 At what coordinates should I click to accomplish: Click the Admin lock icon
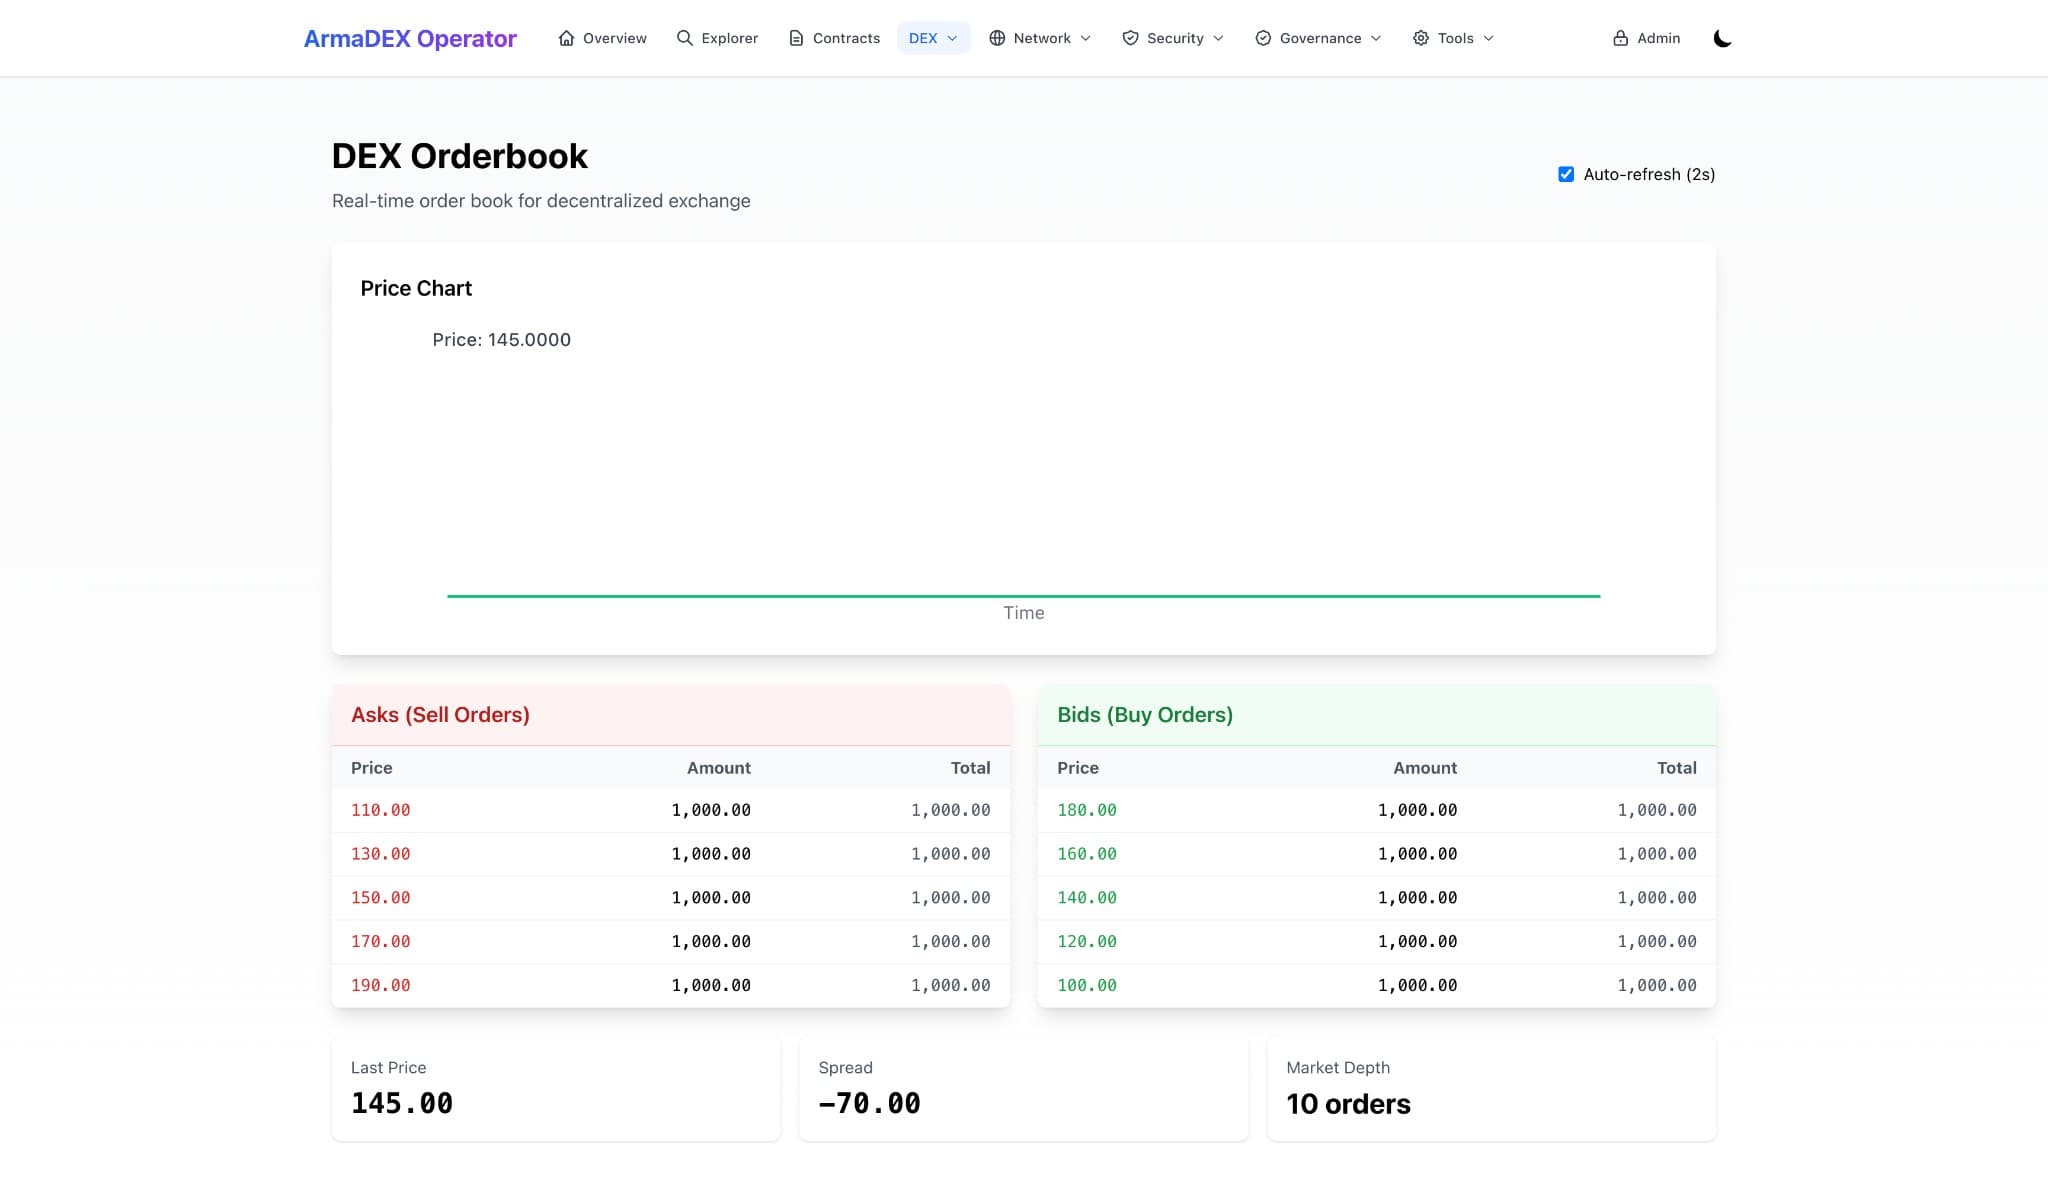tap(1620, 37)
